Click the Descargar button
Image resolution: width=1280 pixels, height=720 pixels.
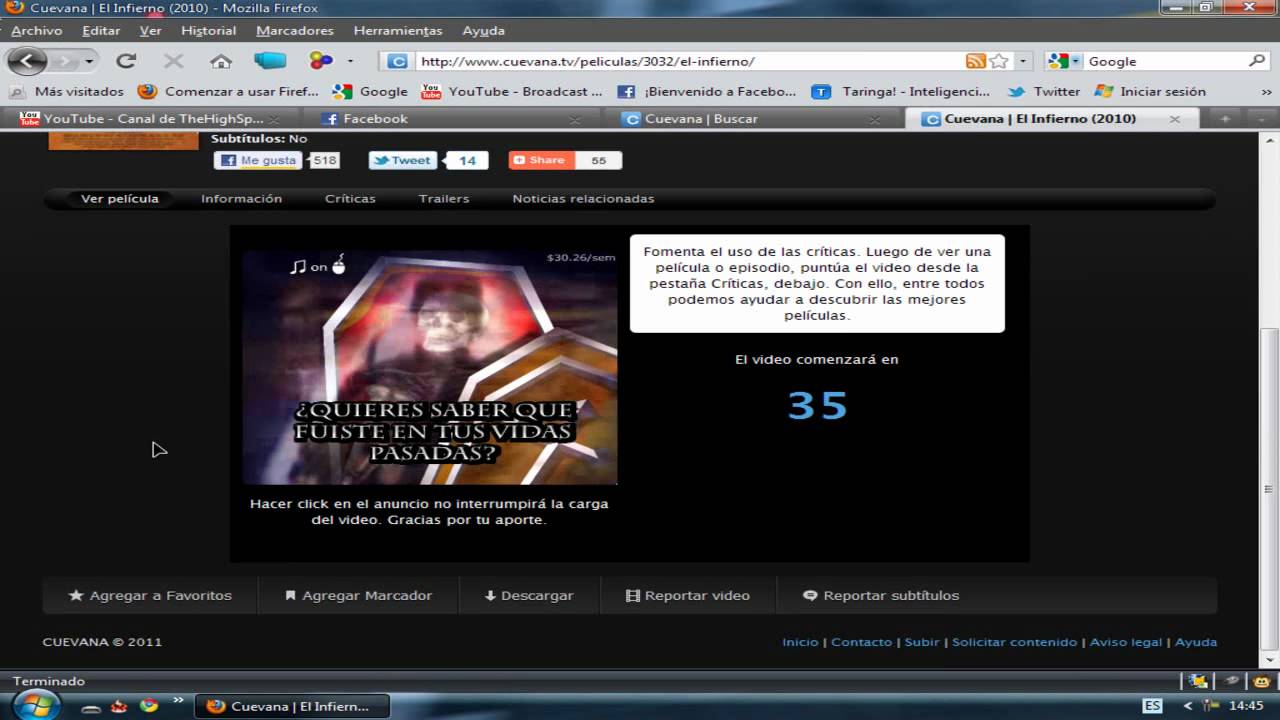point(529,595)
